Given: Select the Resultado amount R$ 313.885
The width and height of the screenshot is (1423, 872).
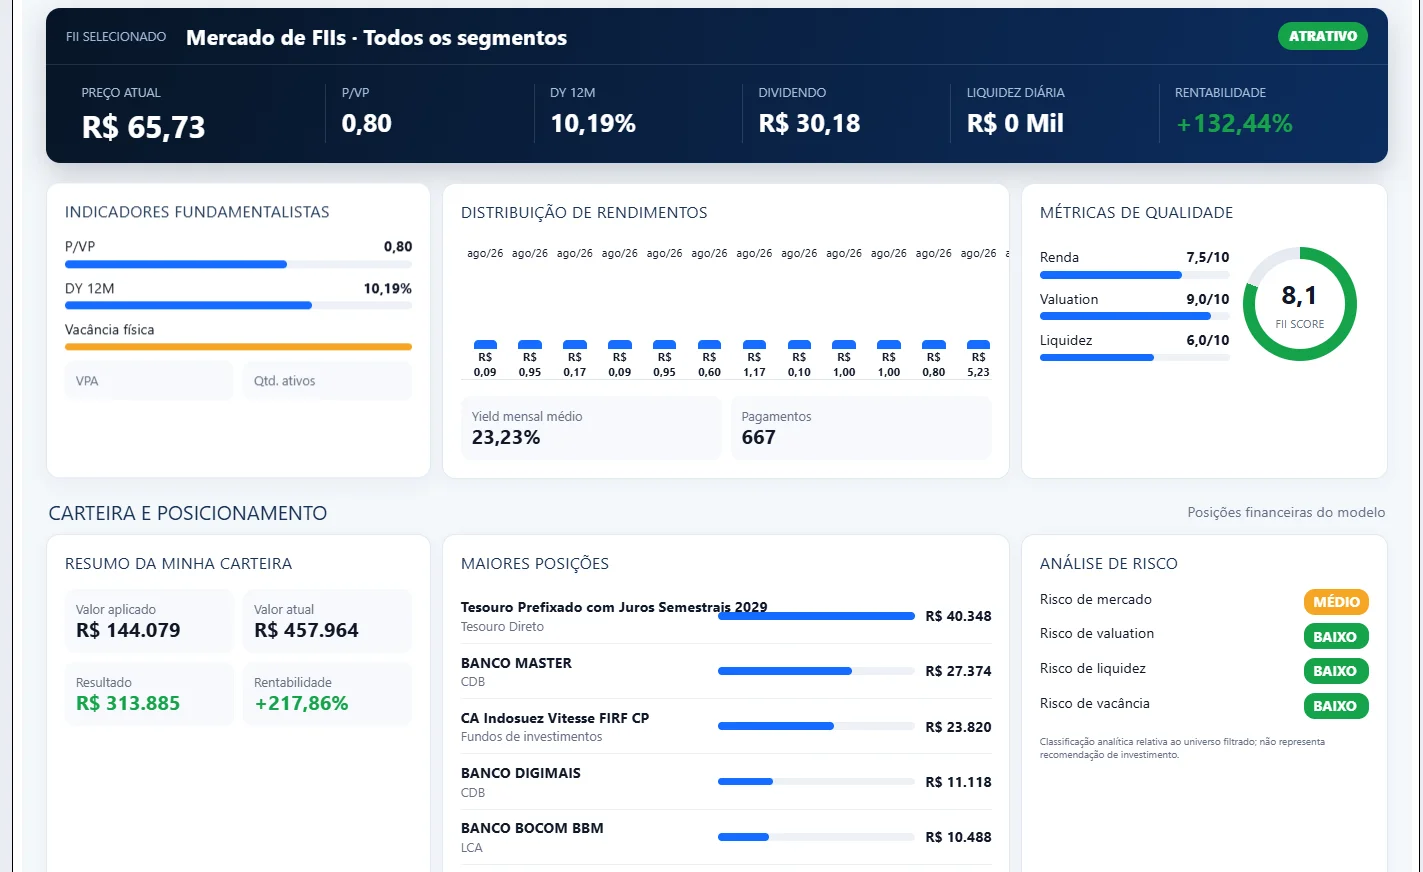Looking at the screenshot, I should [128, 703].
